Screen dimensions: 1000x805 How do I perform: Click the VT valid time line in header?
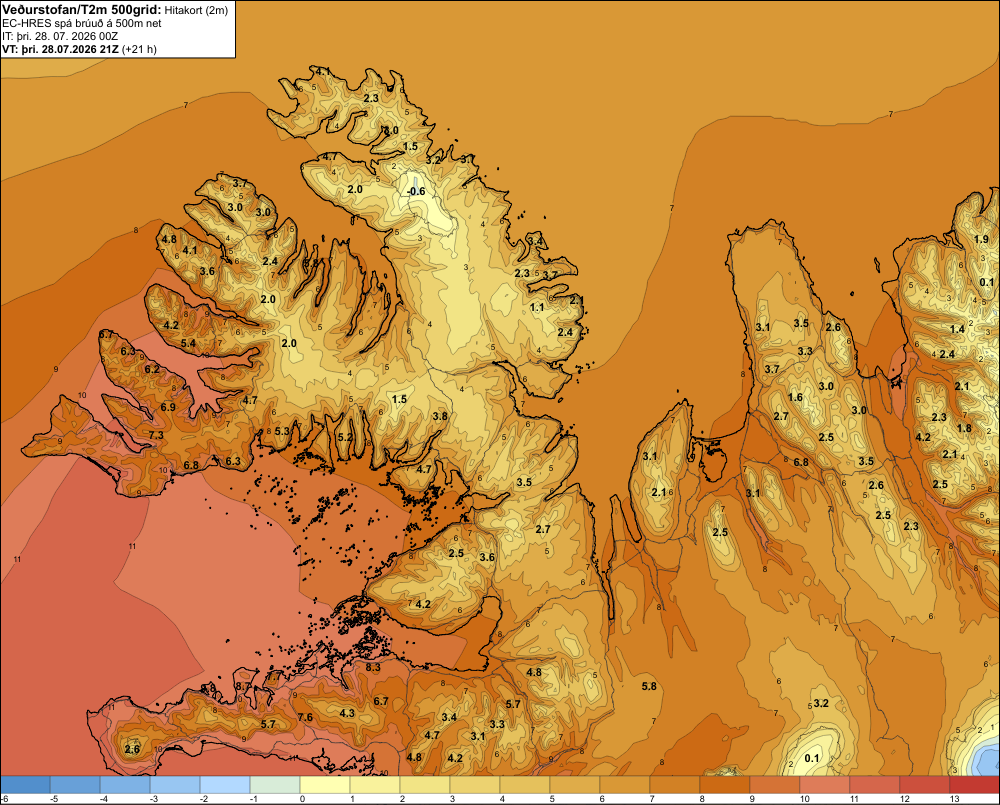coord(79,49)
